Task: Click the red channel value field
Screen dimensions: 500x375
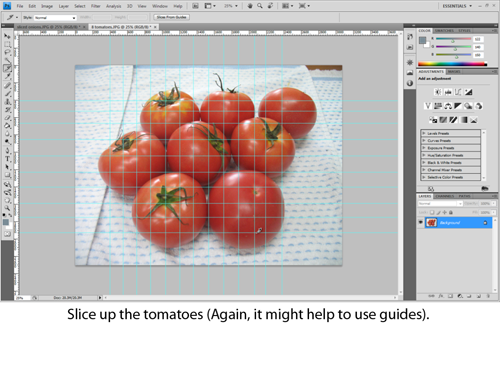Action: (478, 39)
